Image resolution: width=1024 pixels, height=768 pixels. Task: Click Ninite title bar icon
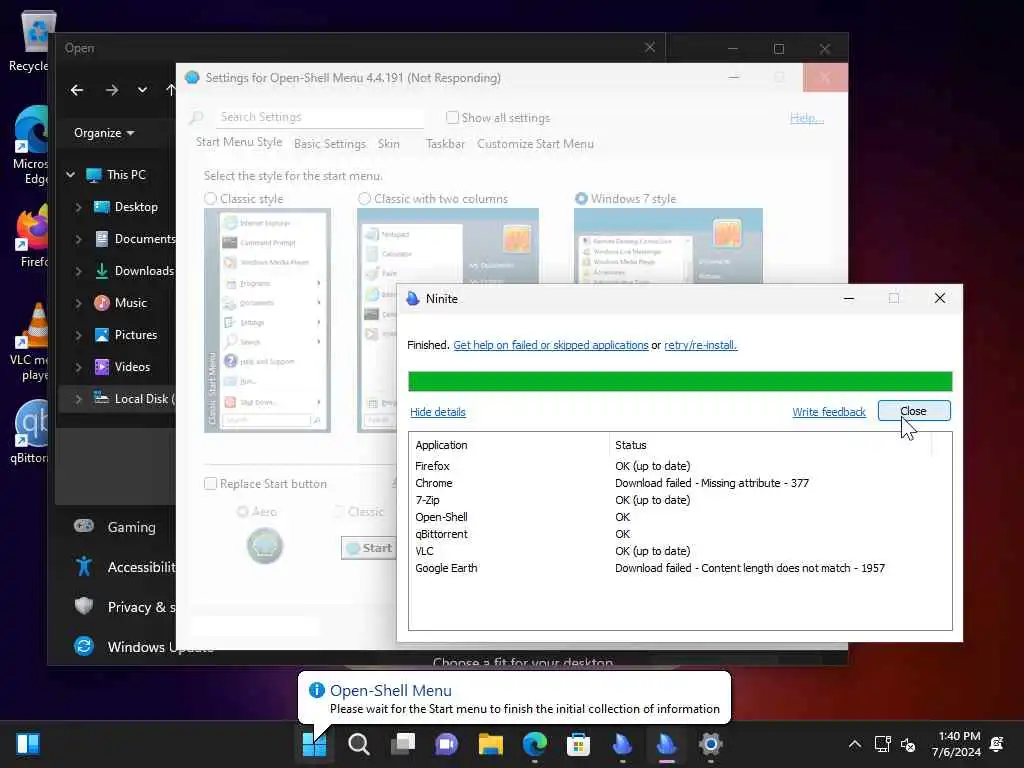click(x=413, y=298)
